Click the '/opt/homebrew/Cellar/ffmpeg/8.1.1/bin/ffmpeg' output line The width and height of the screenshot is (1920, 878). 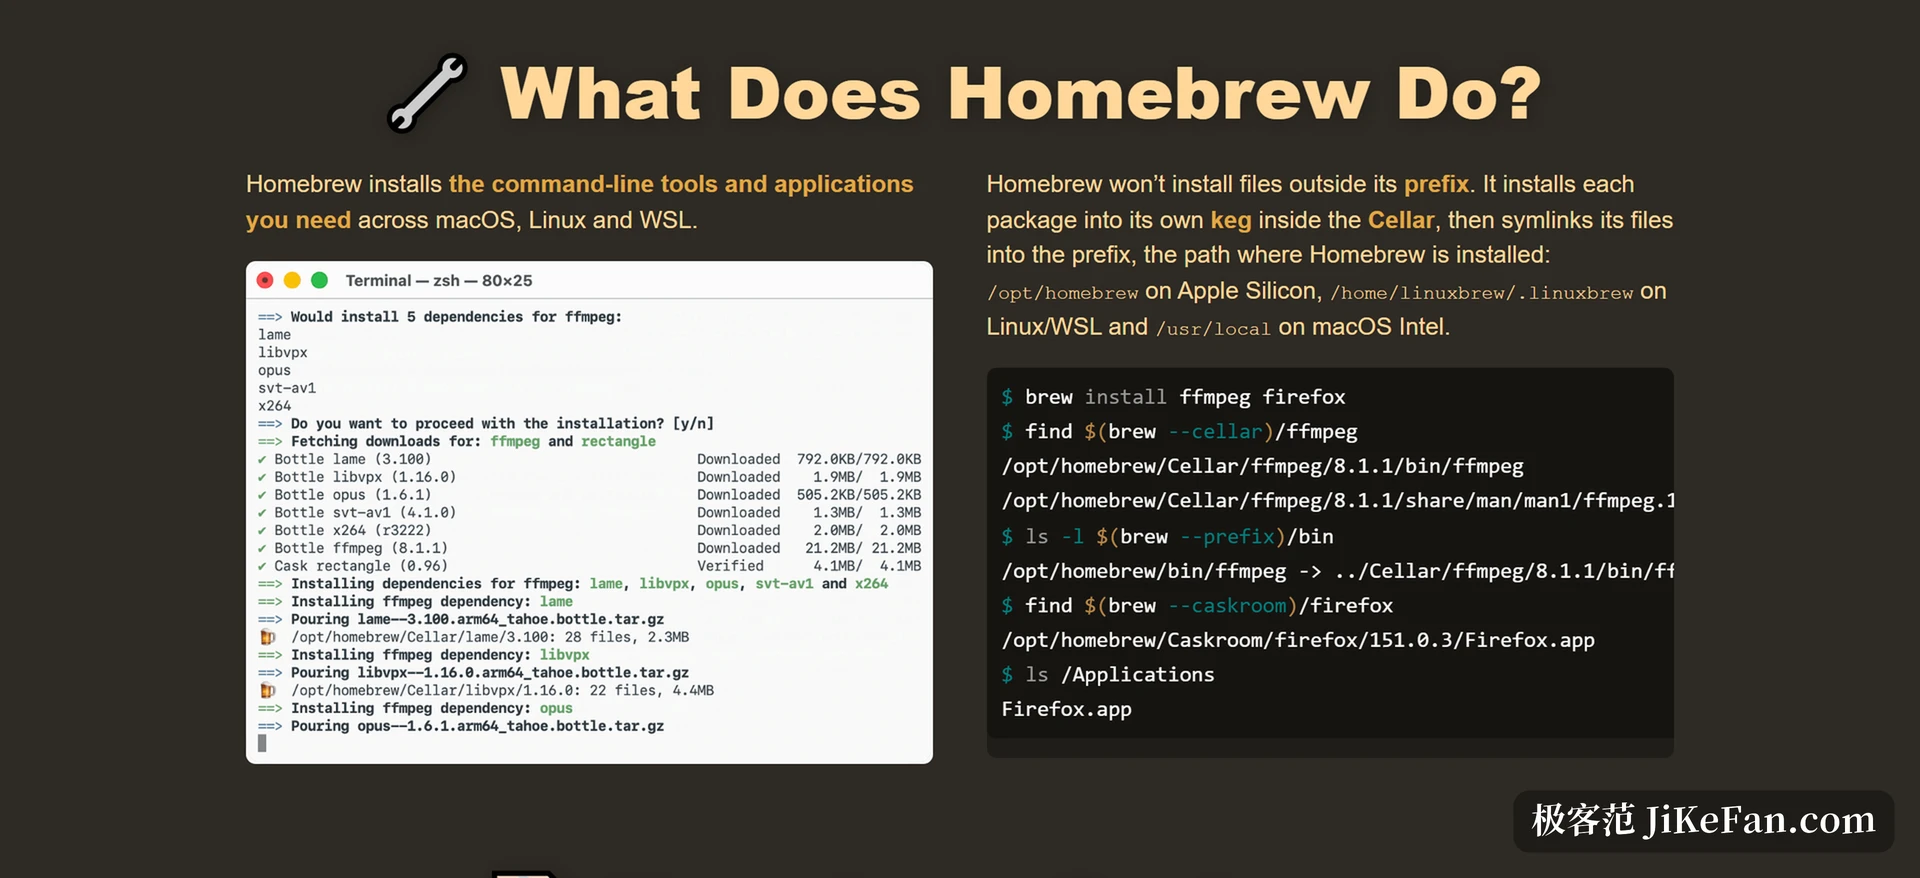tap(1262, 467)
